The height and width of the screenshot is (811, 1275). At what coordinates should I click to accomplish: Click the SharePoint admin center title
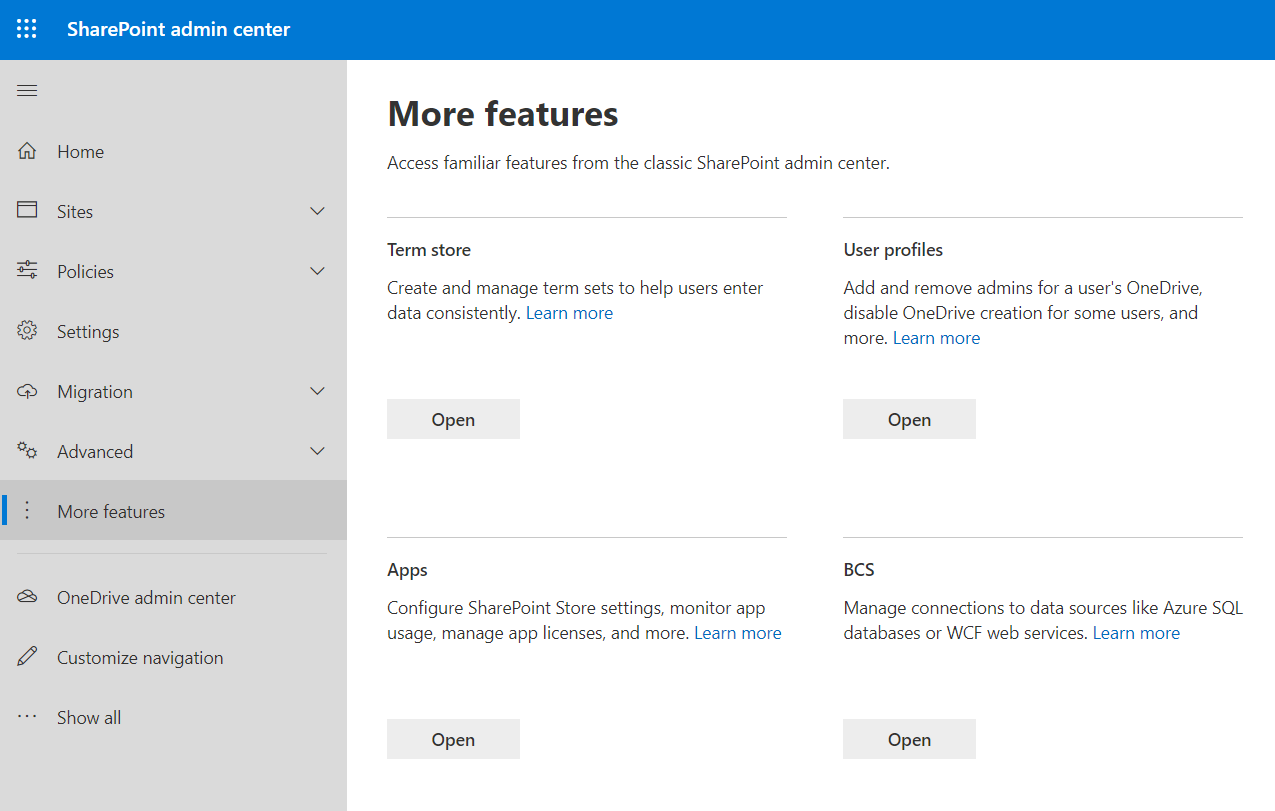pyautogui.click(x=178, y=29)
